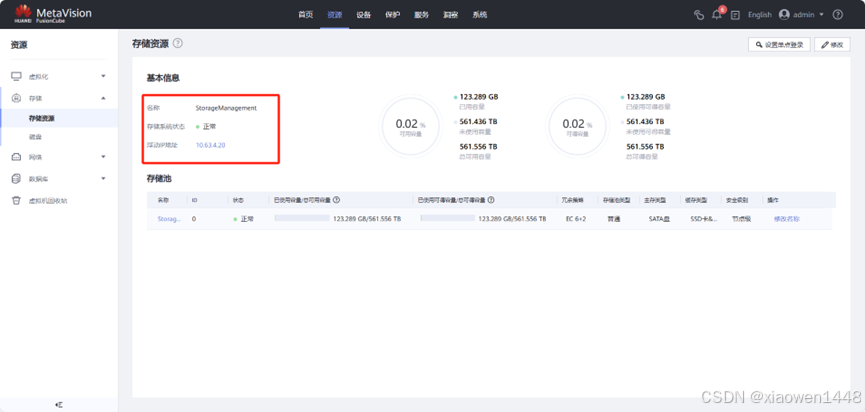Click the StorageManagement name value
The width and height of the screenshot is (865, 412).
(226, 108)
